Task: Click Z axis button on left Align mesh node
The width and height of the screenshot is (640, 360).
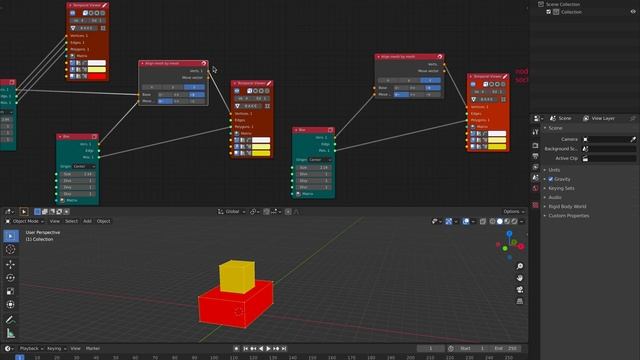Action: pos(194,87)
